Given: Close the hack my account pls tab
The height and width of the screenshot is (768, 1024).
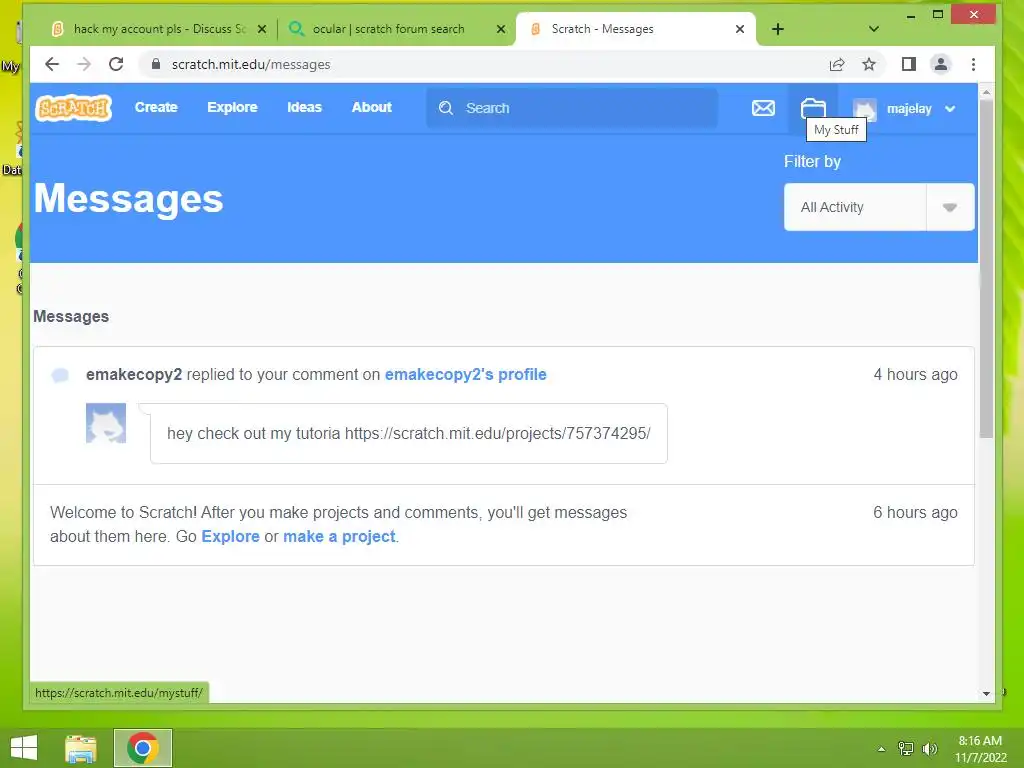Looking at the screenshot, I should click(x=262, y=29).
